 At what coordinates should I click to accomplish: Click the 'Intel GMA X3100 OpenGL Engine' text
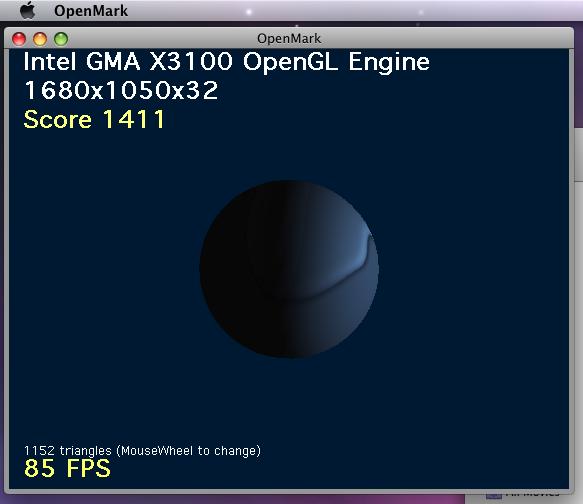(x=226, y=62)
